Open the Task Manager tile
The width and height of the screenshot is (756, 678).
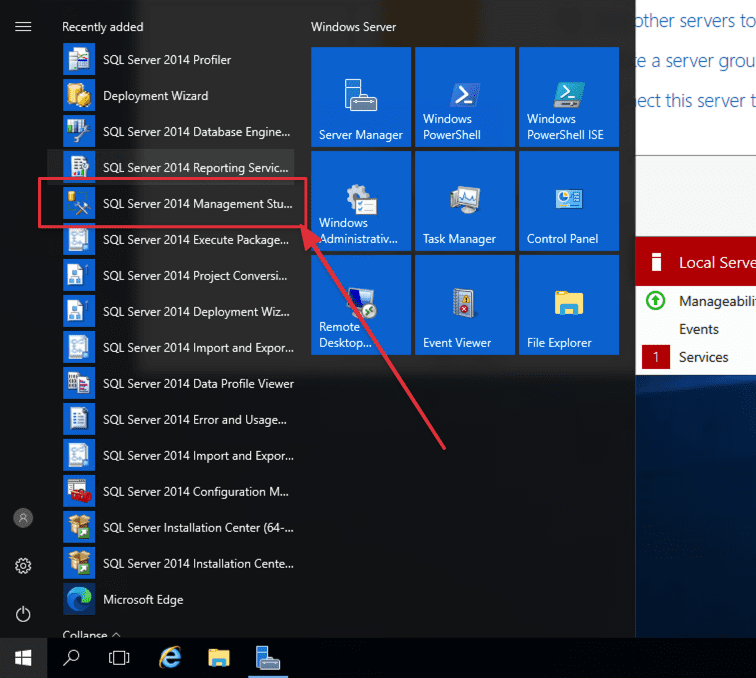tap(465, 201)
